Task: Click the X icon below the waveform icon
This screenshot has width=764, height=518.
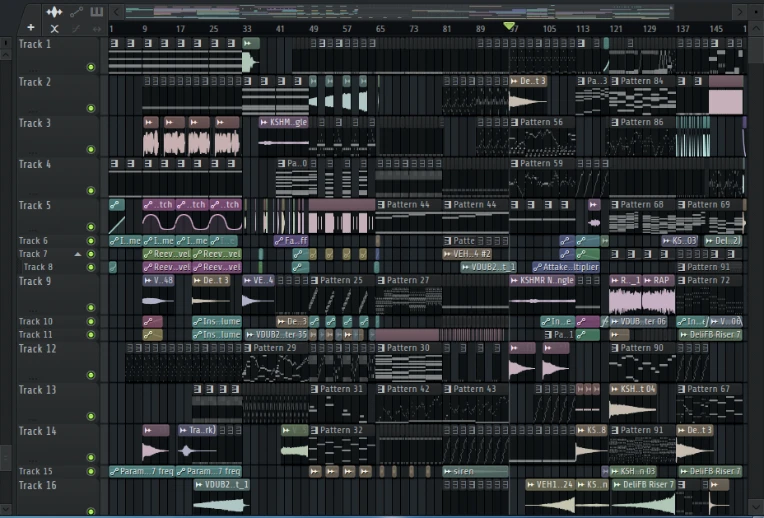Action: pos(54,28)
